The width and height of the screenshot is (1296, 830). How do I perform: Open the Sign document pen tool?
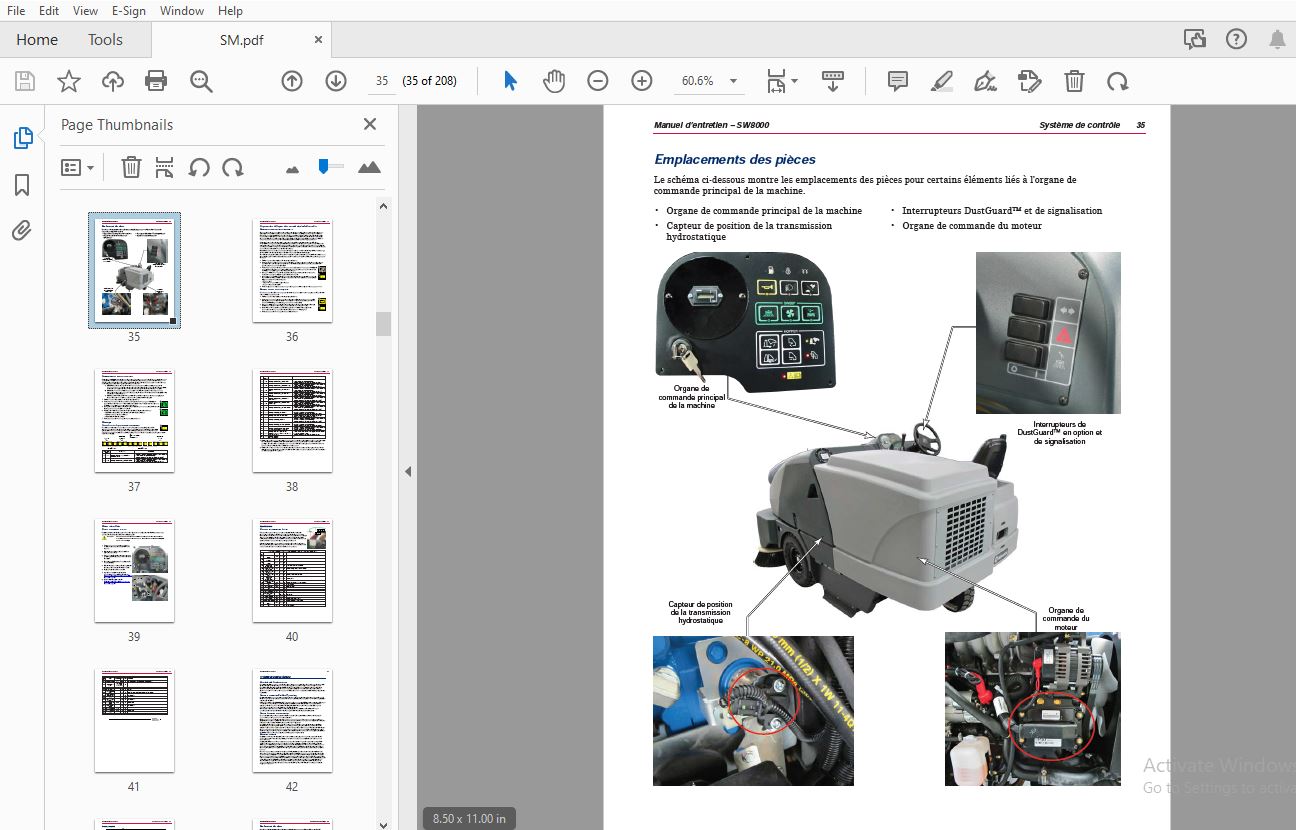pos(985,81)
